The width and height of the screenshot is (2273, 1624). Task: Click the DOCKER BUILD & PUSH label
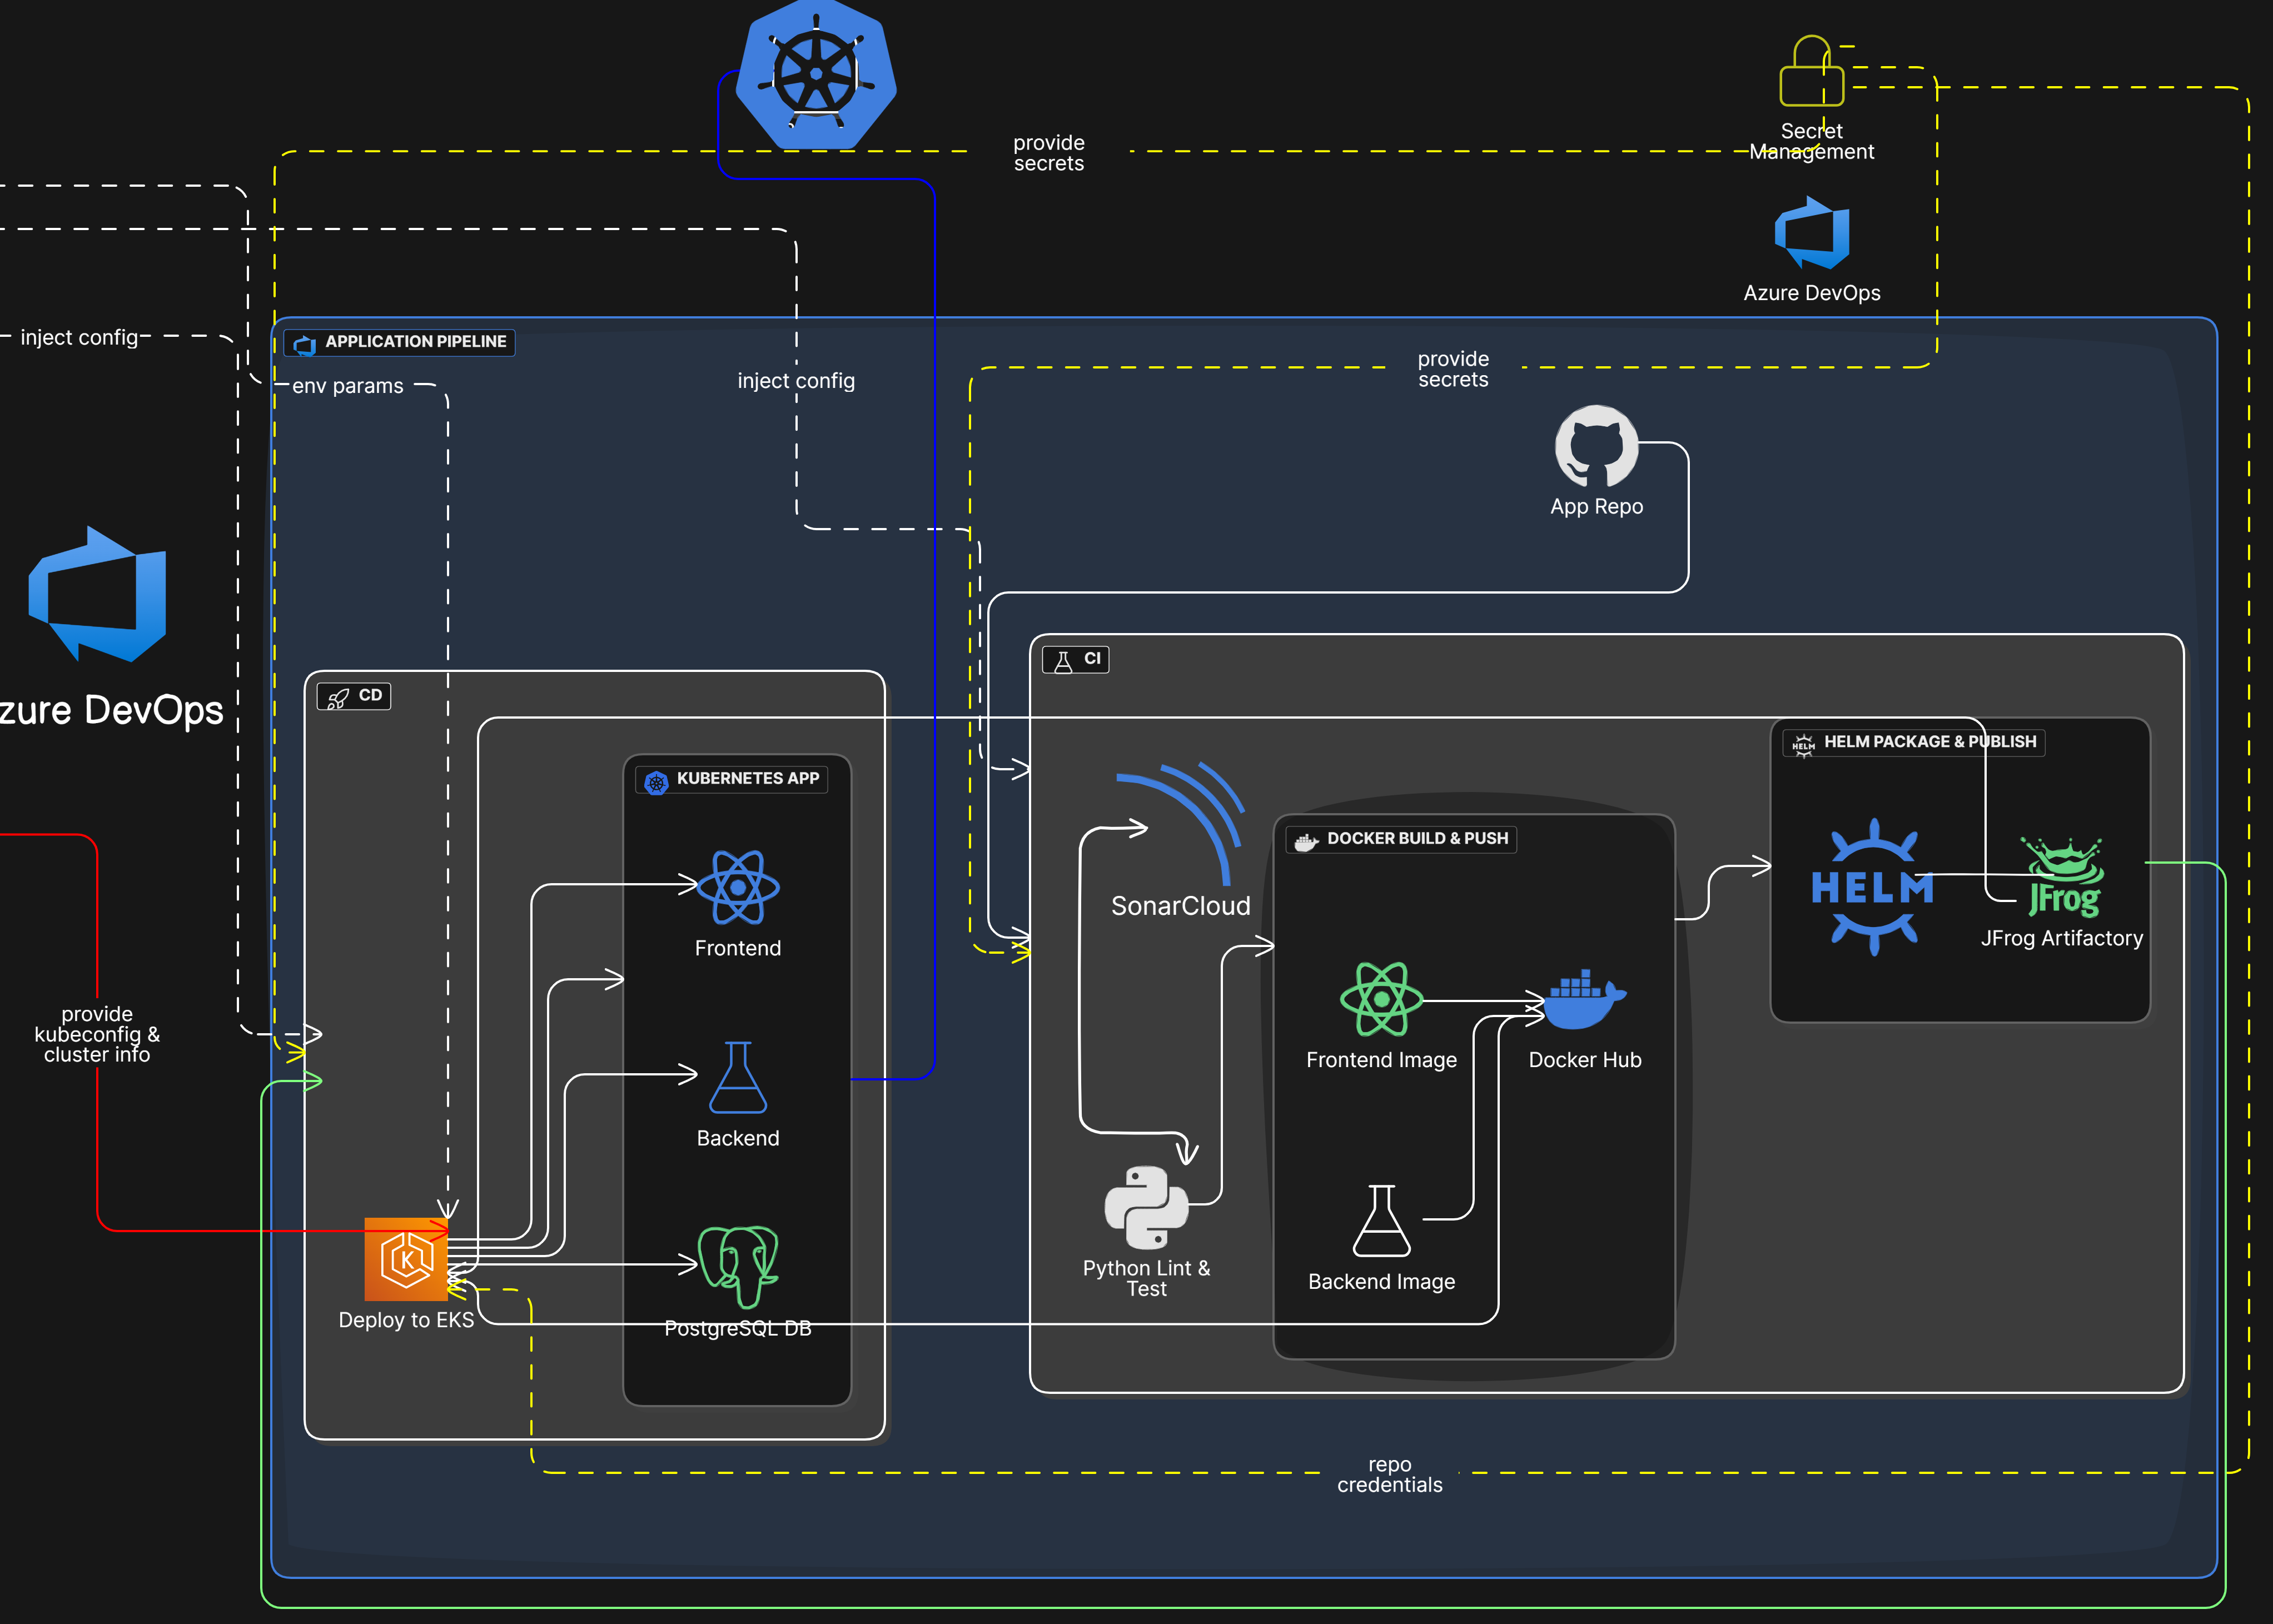point(1401,839)
